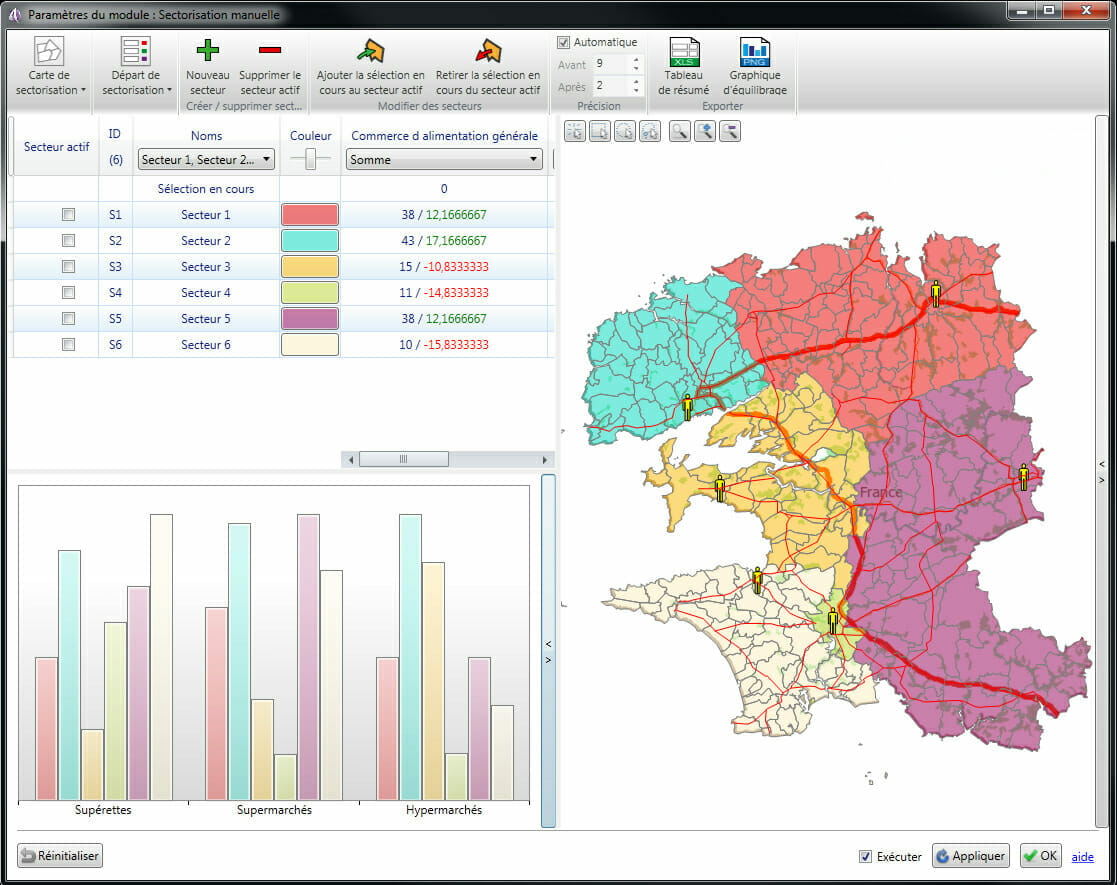Click the Appliquer button
1117x885 pixels.
click(x=970, y=856)
